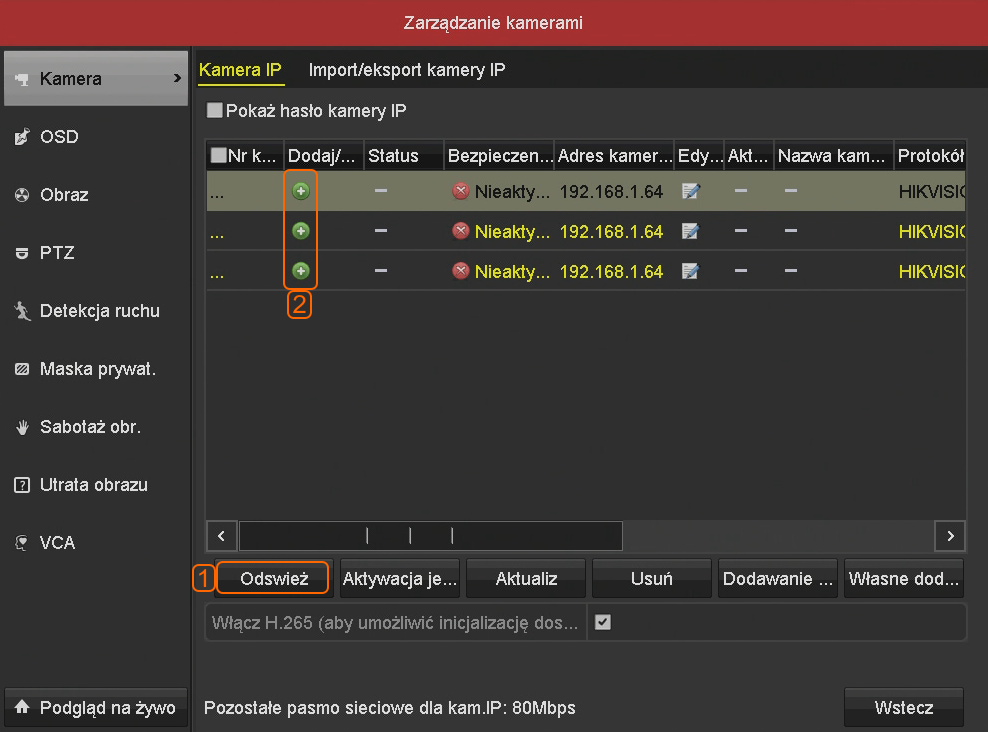Switch to Import/eksport kamery IP tab
The image size is (988, 732).
pyautogui.click(x=406, y=70)
